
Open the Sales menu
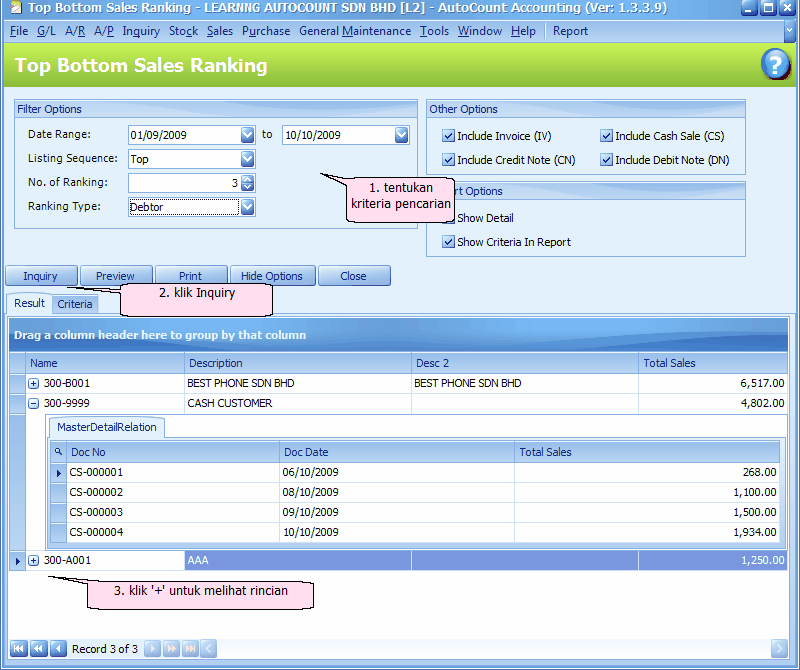point(220,31)
